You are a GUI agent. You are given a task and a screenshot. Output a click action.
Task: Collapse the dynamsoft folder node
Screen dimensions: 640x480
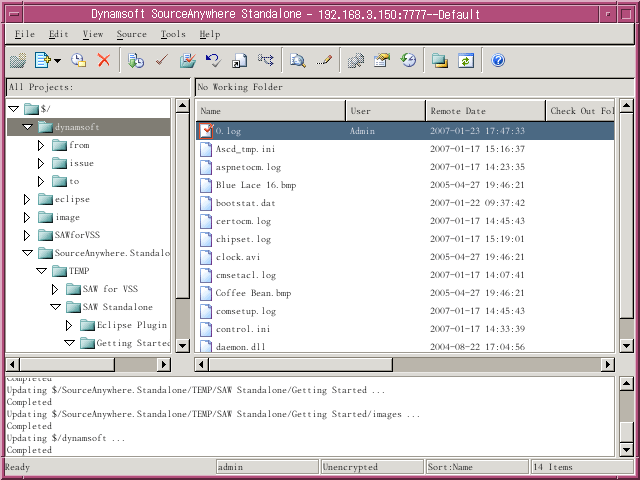pyautogui.click(x=27, y=127)
